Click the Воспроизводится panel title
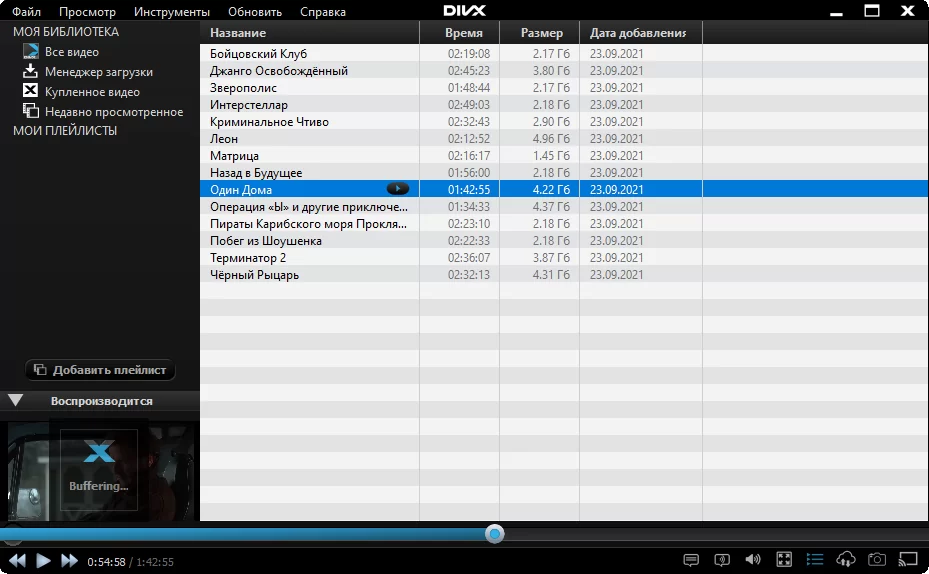Image resolution: width=929 pixels, height=574 pixels. pyautogui.click(x=101, y=401)
